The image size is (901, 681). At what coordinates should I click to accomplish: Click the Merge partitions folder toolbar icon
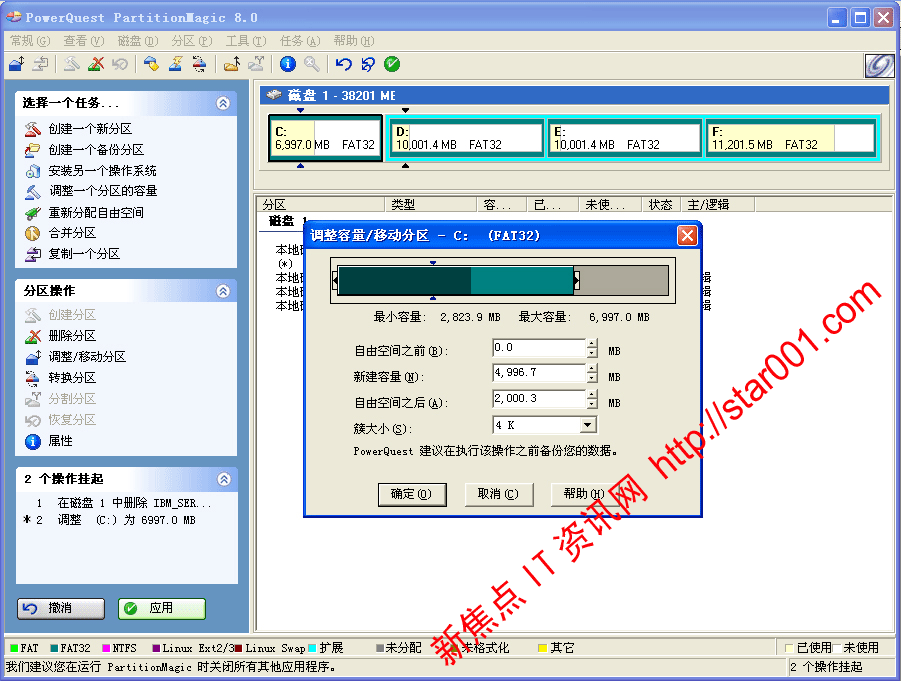point(232,64)
